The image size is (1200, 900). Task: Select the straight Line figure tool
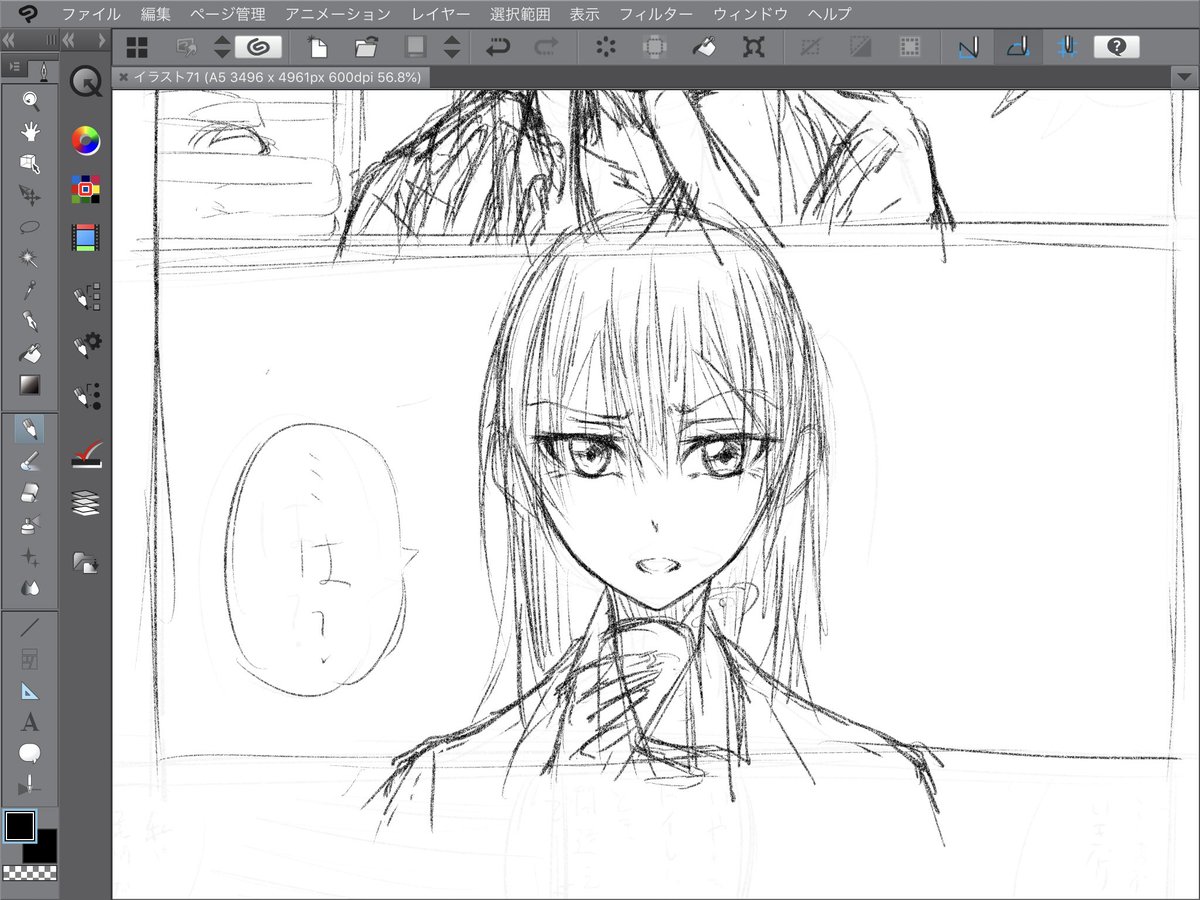[x=29, y=628]
